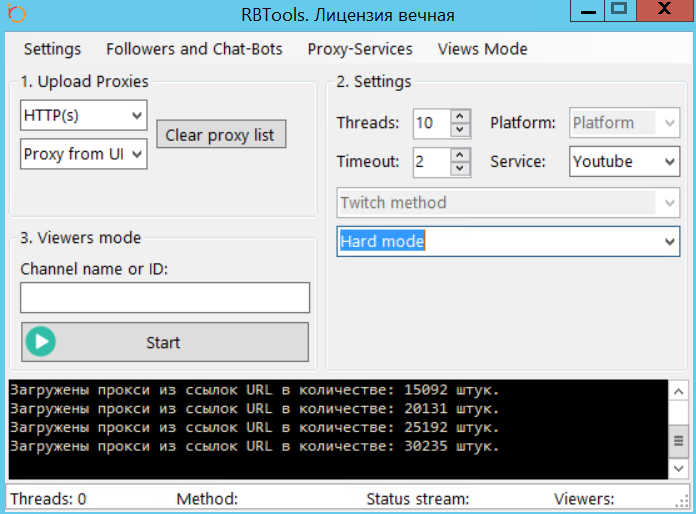Increase Threads value with up arrow
Viewport: 696px width, 514px height.
click(460, 116)
